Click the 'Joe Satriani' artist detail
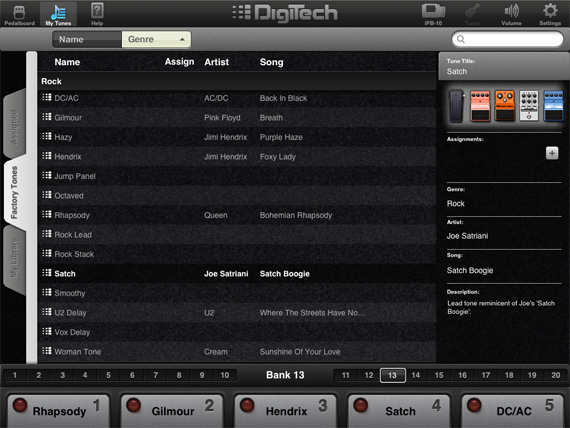This screenshot has width=570, height=428. (x=467, y=236)
